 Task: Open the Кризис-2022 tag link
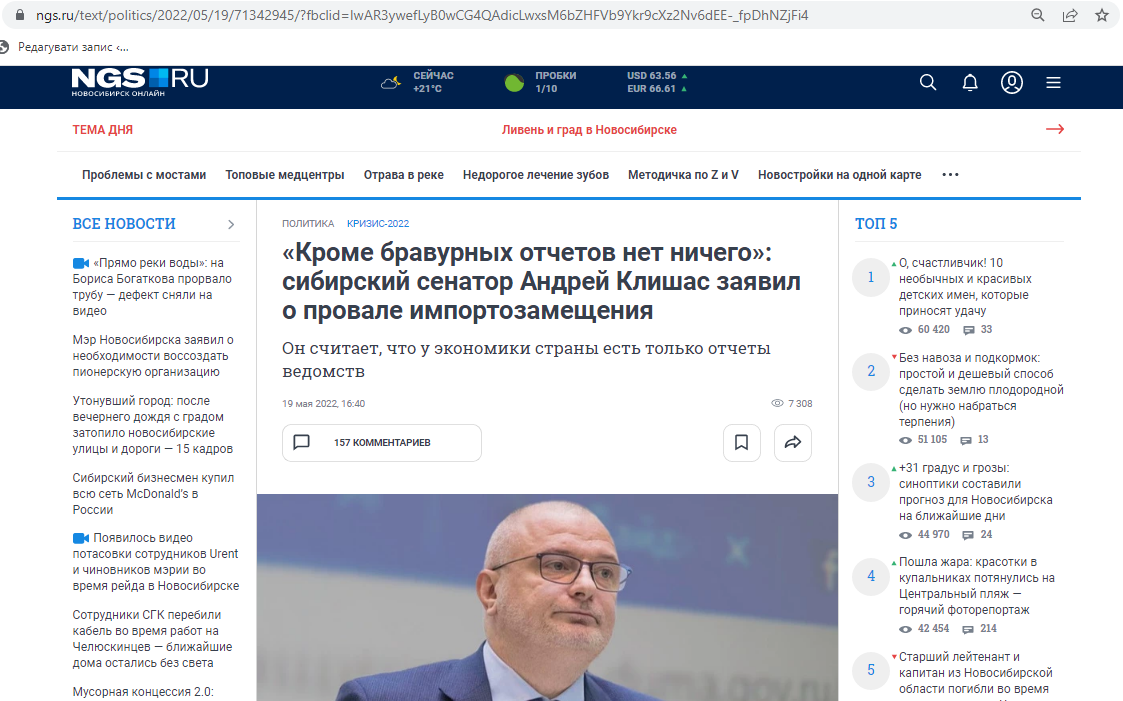[x=378, y=224]
